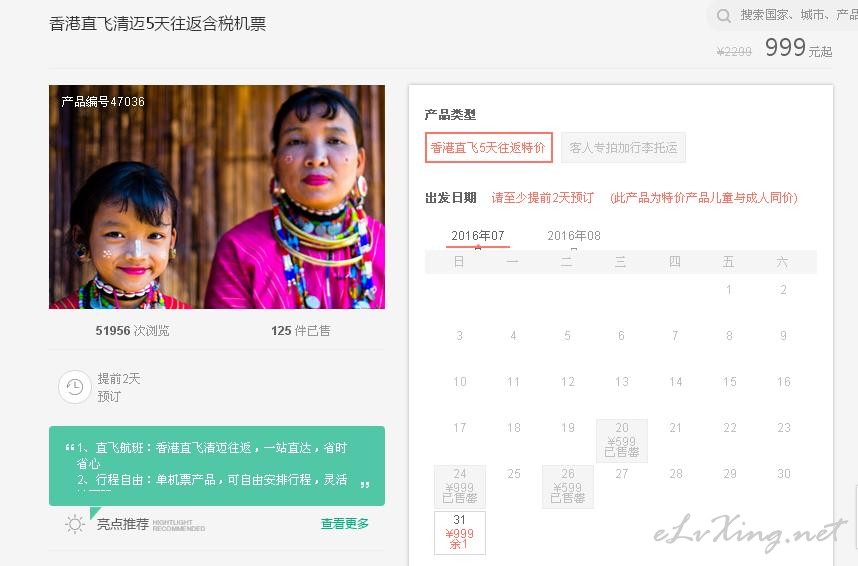The width and height of the screenshot is (858, 566).
Task: Switch calendar to 2016年07 tab
Action: pyautogui.click(x=478, y=236)
